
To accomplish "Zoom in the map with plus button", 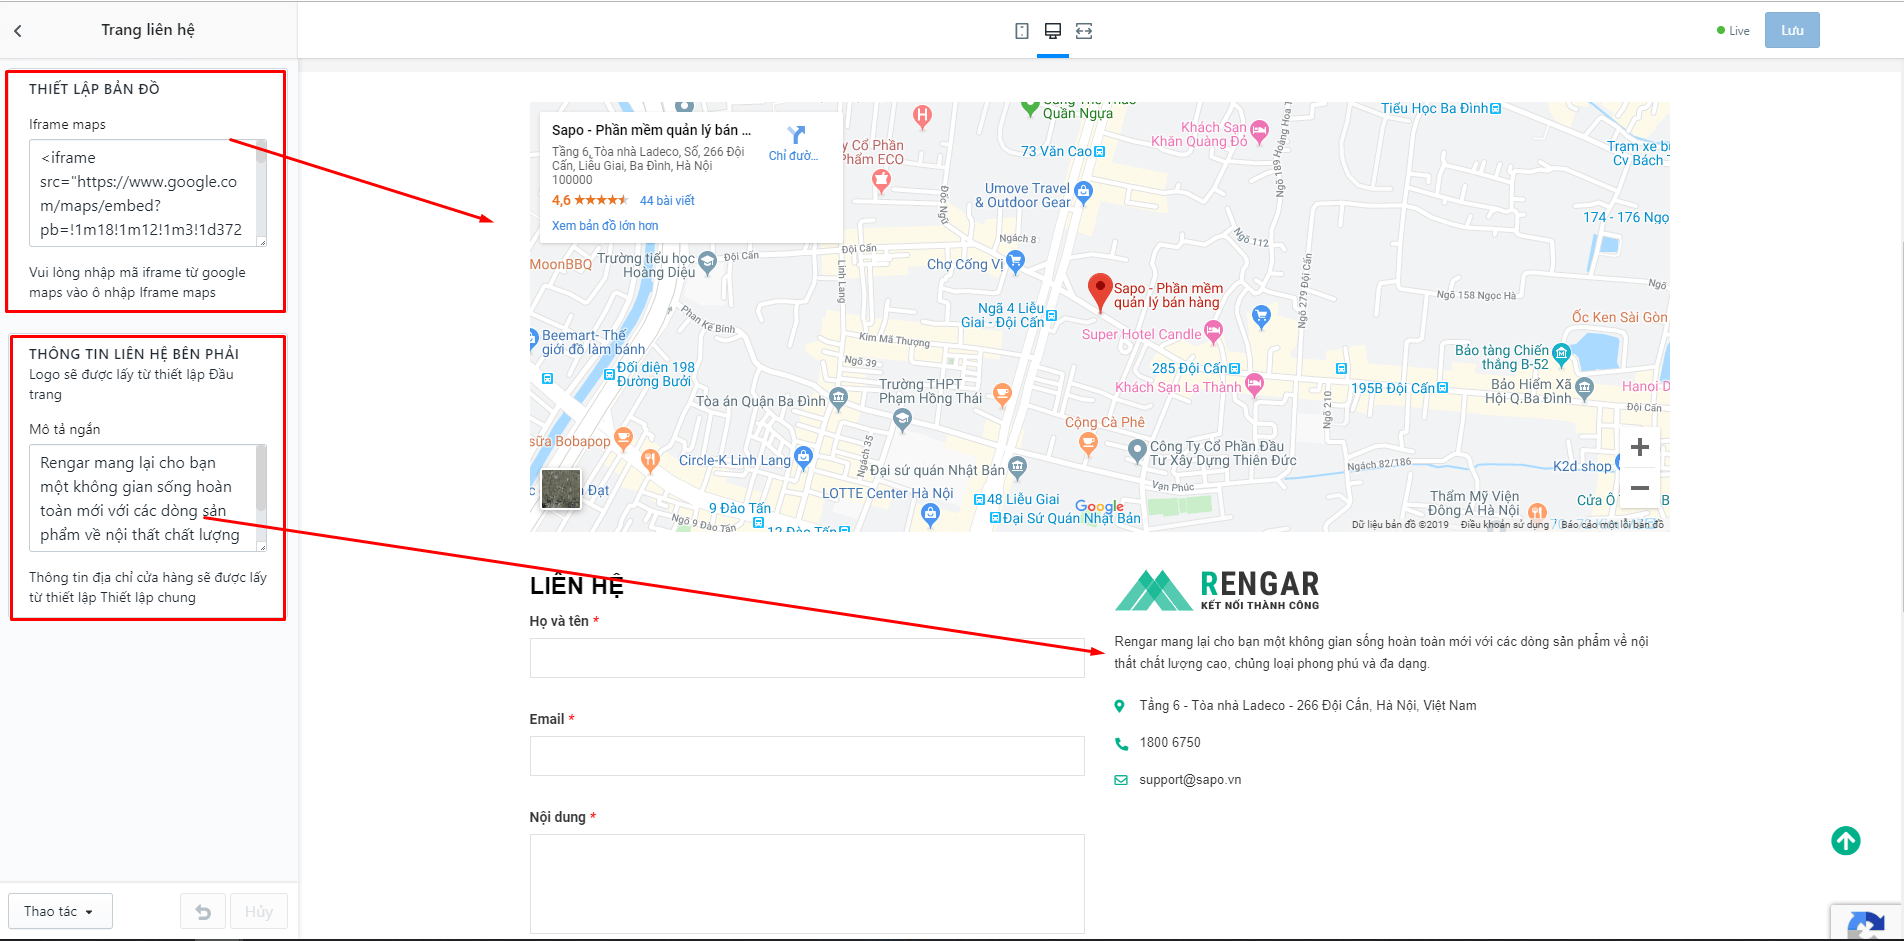I will tap(1640, 447).
